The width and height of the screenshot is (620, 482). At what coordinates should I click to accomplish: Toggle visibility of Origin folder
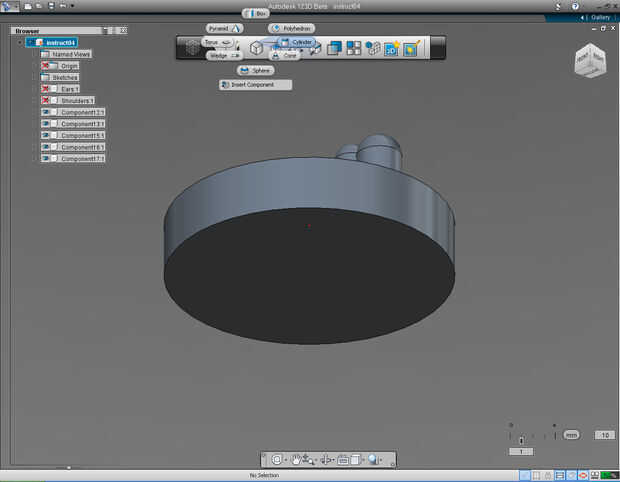point(45,66)
